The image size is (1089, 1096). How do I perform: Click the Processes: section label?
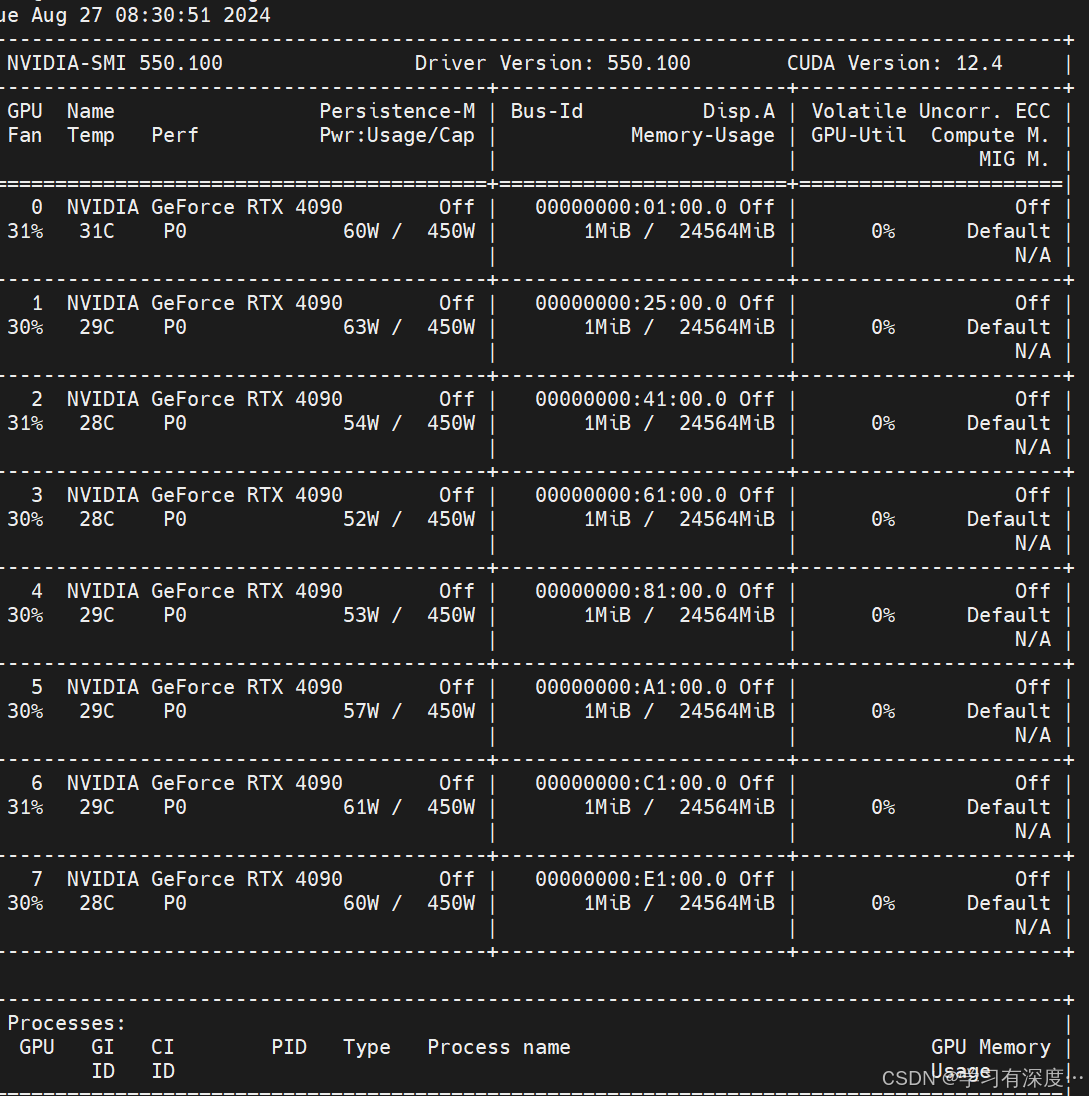66,1023
